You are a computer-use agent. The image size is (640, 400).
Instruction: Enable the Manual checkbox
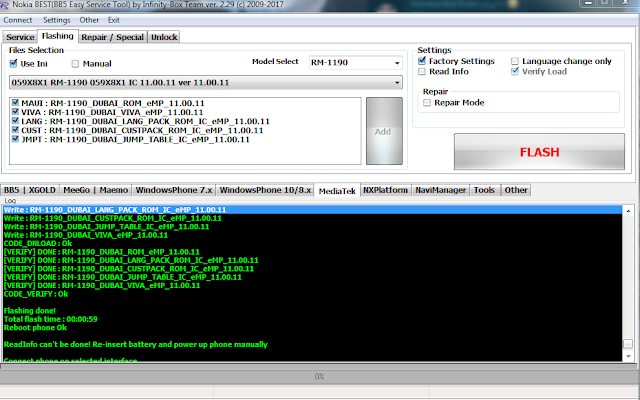click(75, 64)
